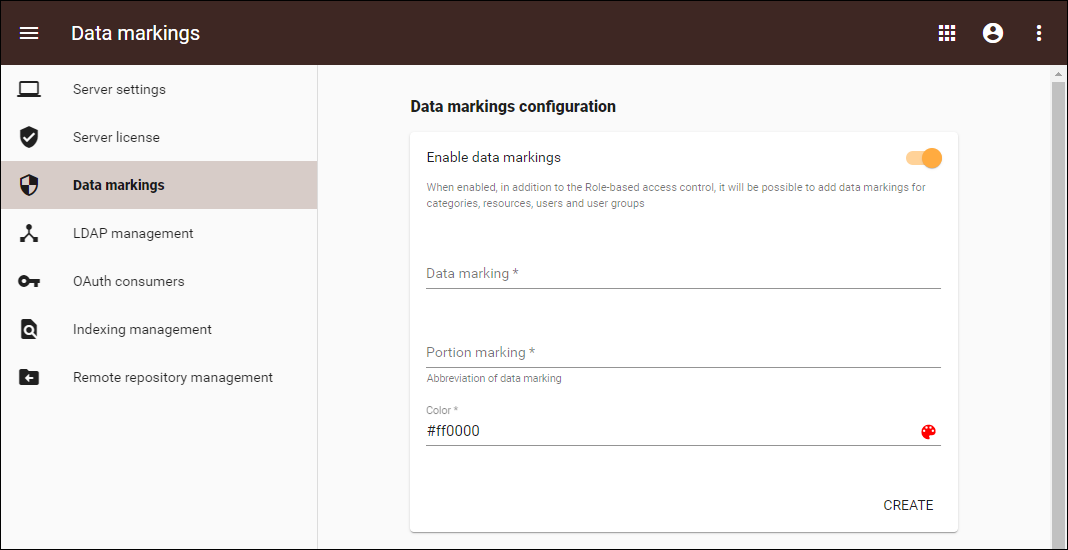Image resolution: width=1068 pixels, height=550 pixels.
Task: Click the Indexing management search icon
Action: point(29,329)
